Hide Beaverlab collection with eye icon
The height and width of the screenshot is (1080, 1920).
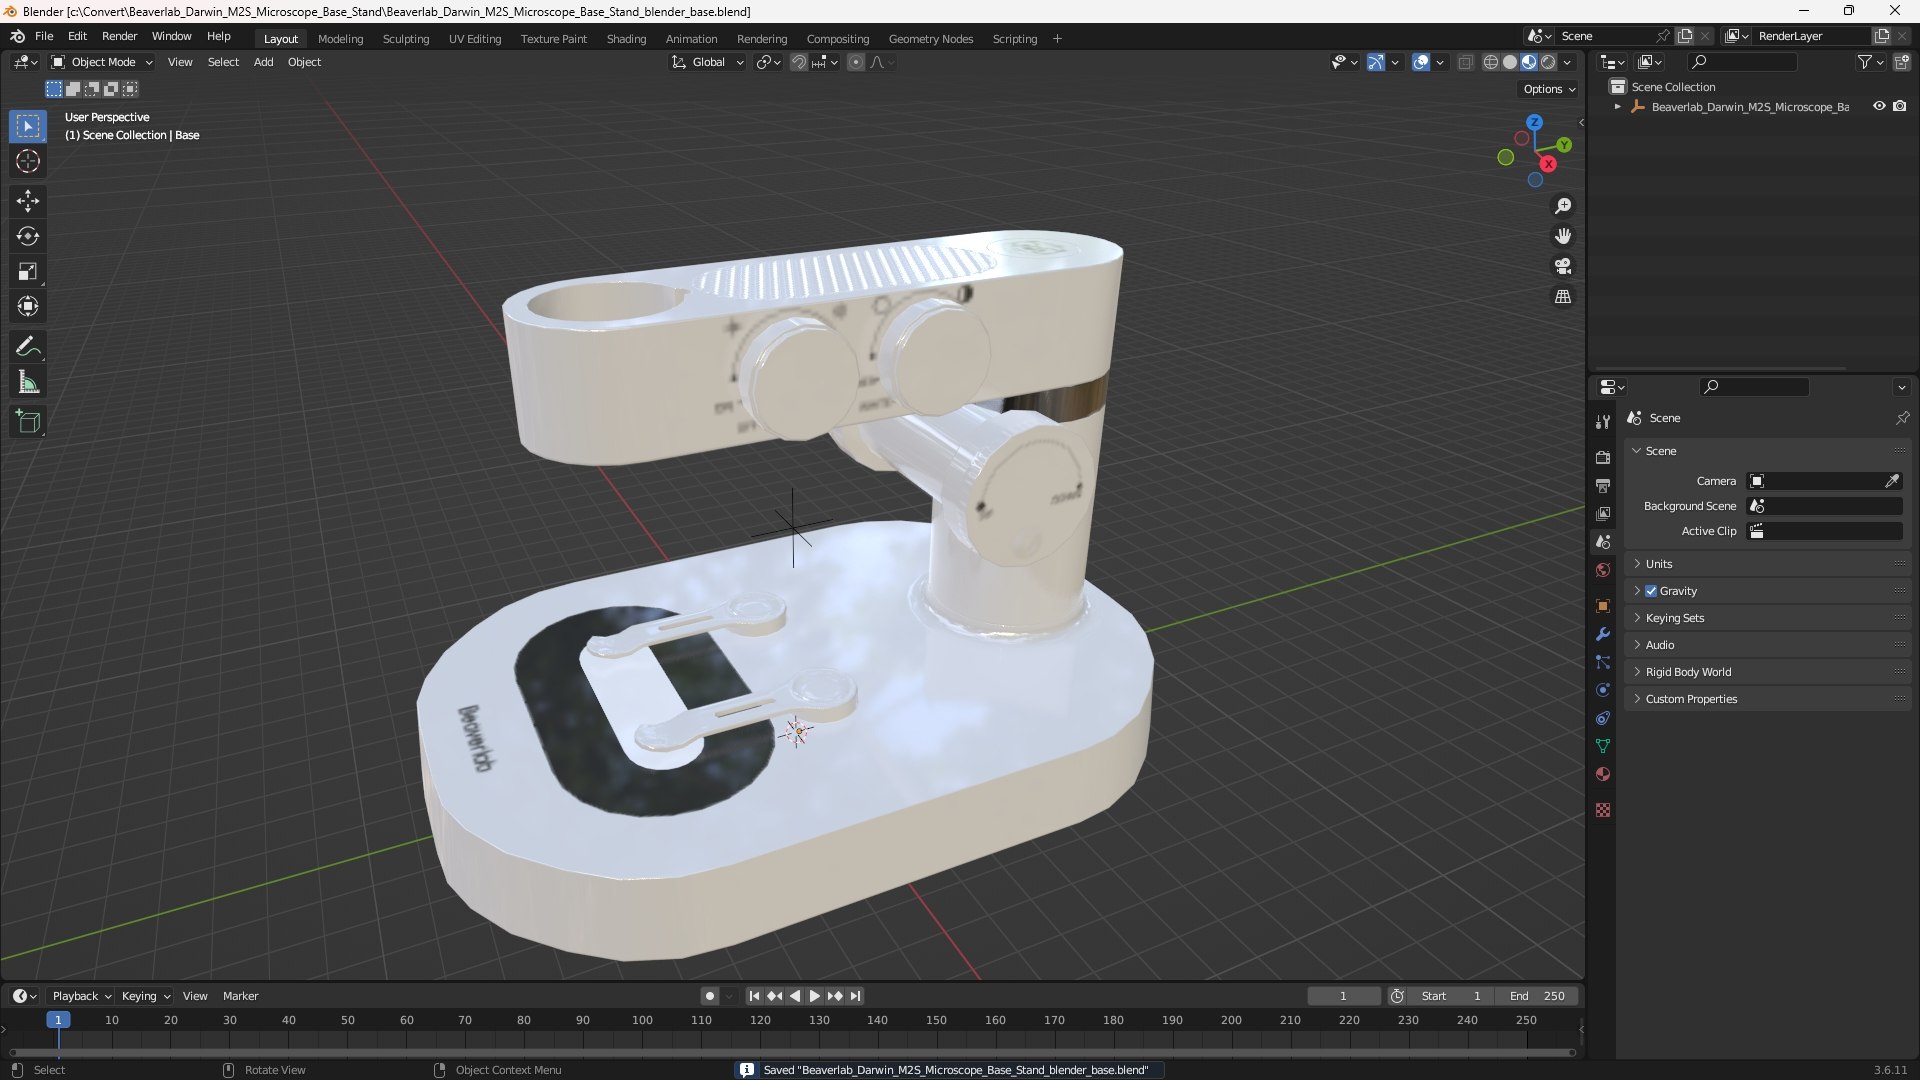click(1879, 106)
